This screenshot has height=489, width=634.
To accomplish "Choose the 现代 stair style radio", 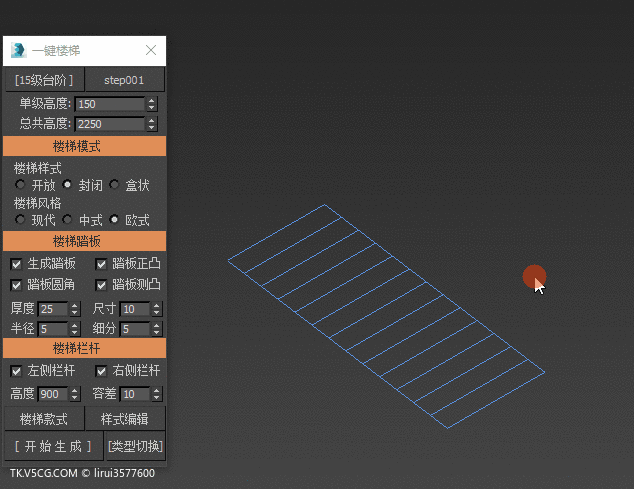I will [20, 220].
